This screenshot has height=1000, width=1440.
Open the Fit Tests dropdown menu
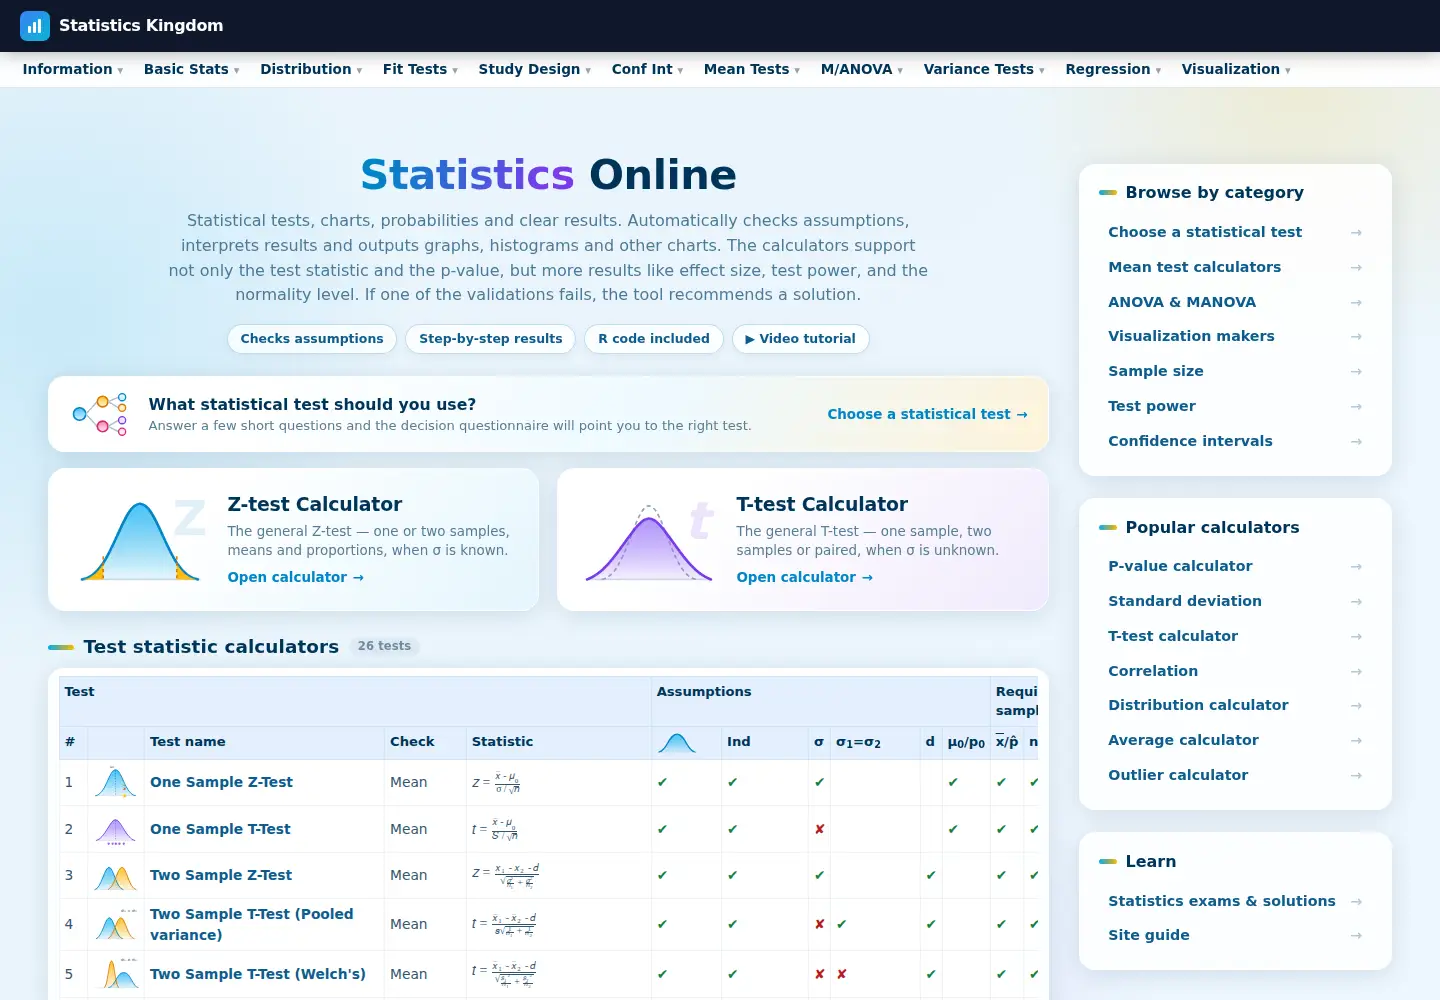click(420, 69)
